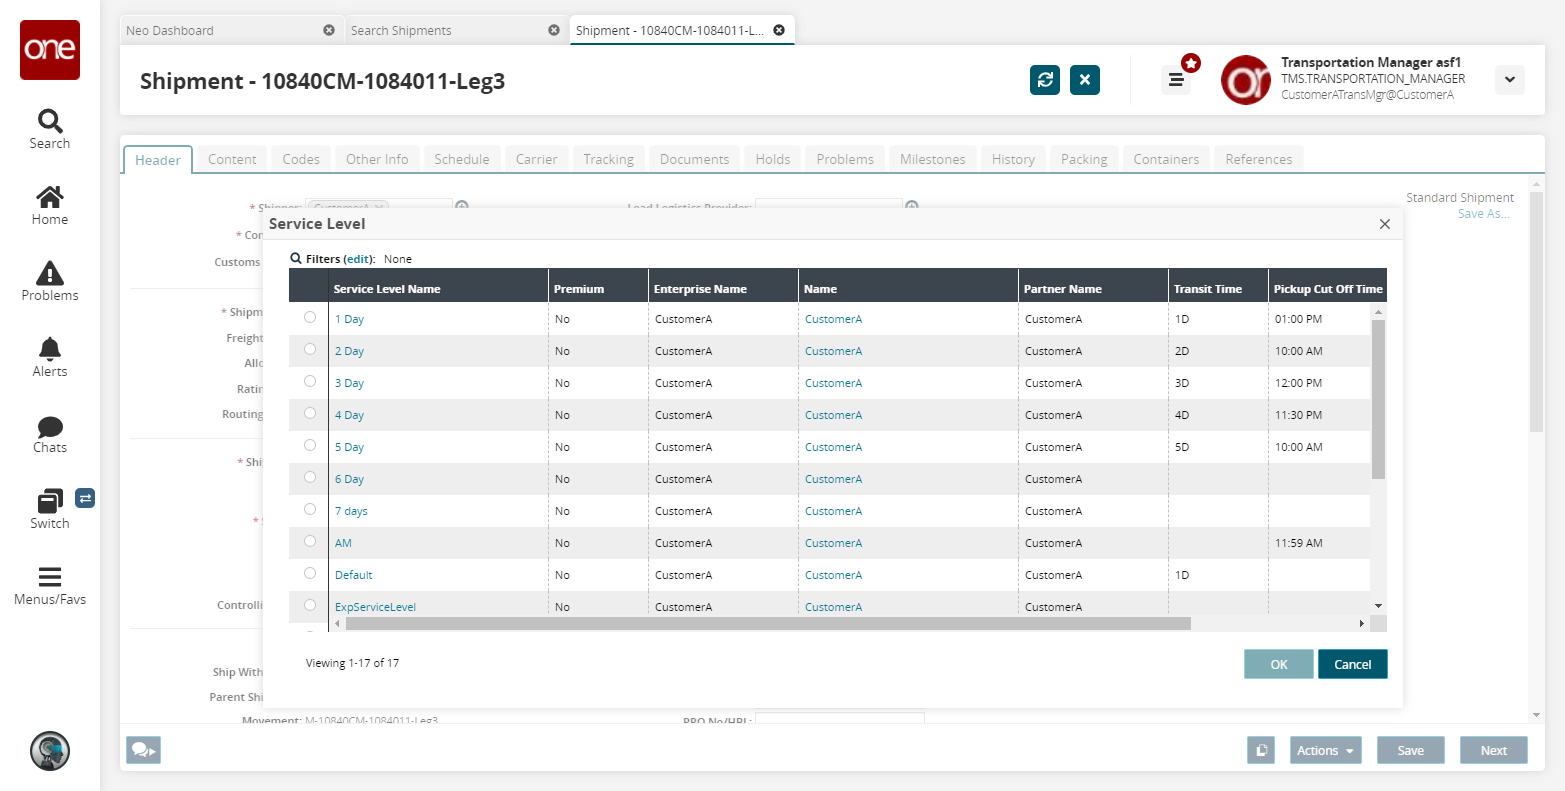The height and width of the screenshot is (791, 1565).
Task: Open the ExpServiceLevel link
Action: click(x=375, y=607)
